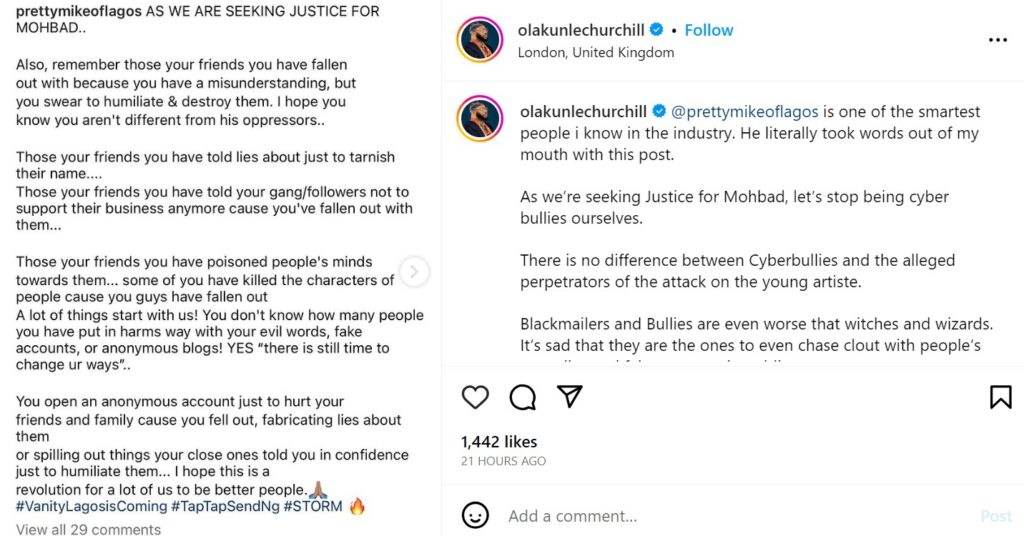View the 1,442 likes list
The width and height of the screenshot is (1024, 536).
(x=499, y=441)
